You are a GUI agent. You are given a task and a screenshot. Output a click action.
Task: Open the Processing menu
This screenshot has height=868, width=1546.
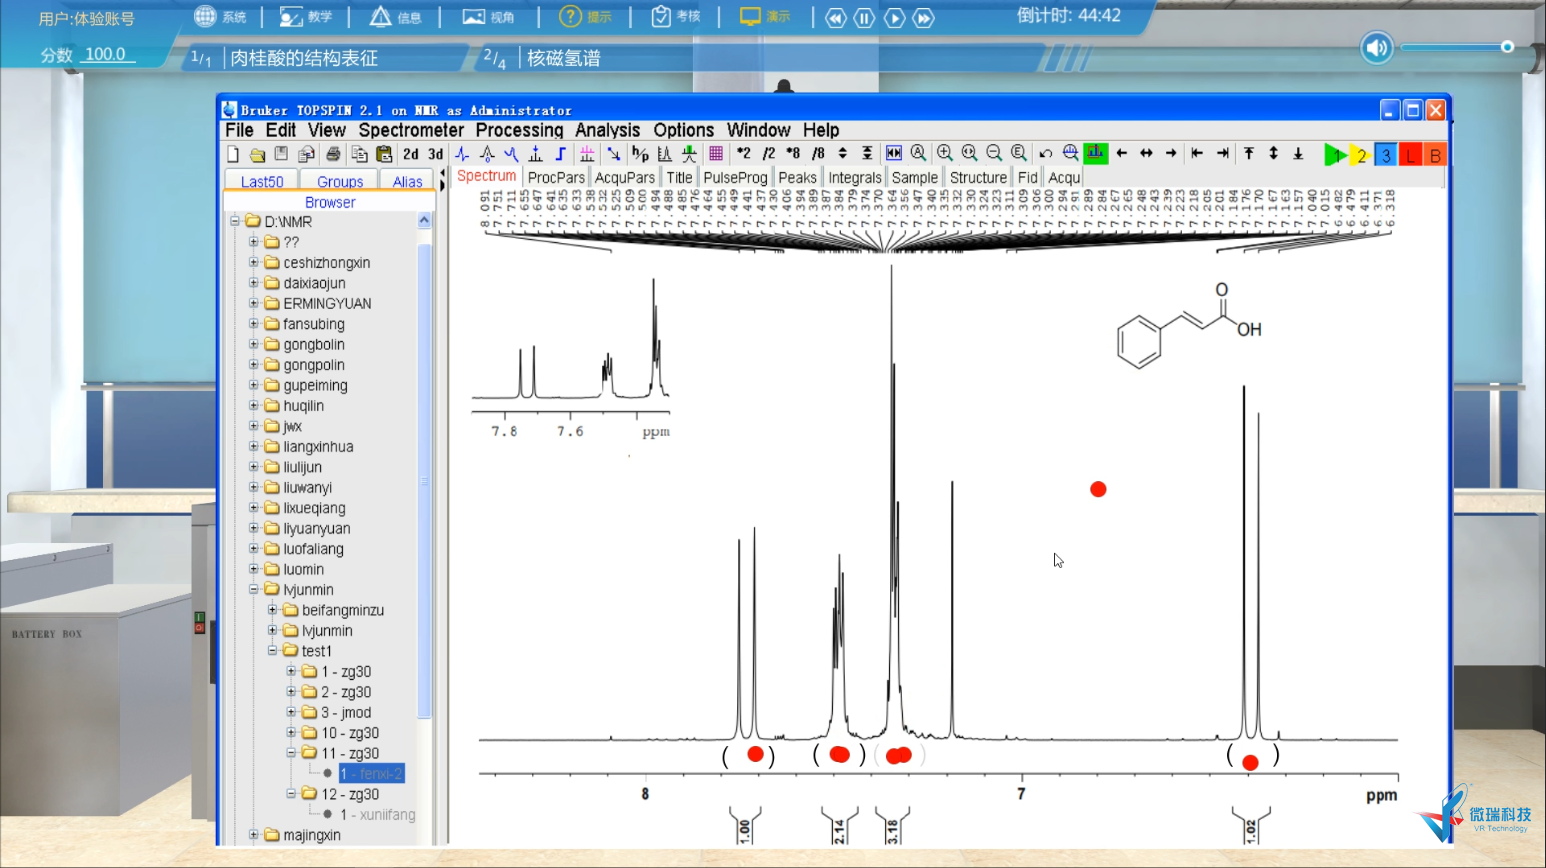coord(519,130)
